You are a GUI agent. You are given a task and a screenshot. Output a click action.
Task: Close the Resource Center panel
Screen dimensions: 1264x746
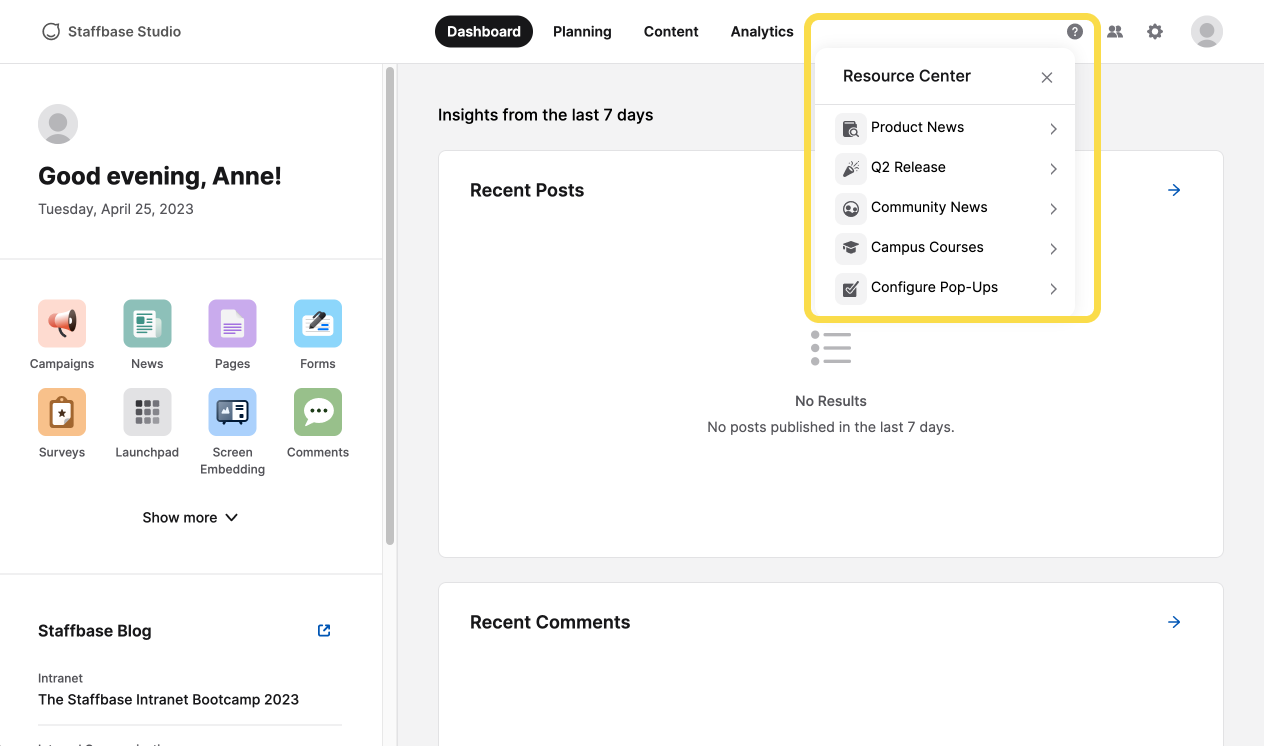click(1047, 77)
